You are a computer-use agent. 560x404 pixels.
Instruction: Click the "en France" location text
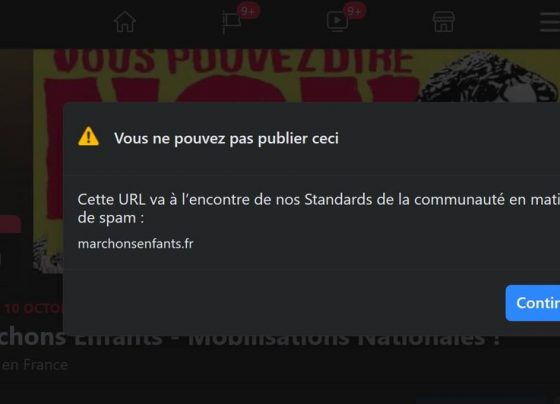pos(34,365)
